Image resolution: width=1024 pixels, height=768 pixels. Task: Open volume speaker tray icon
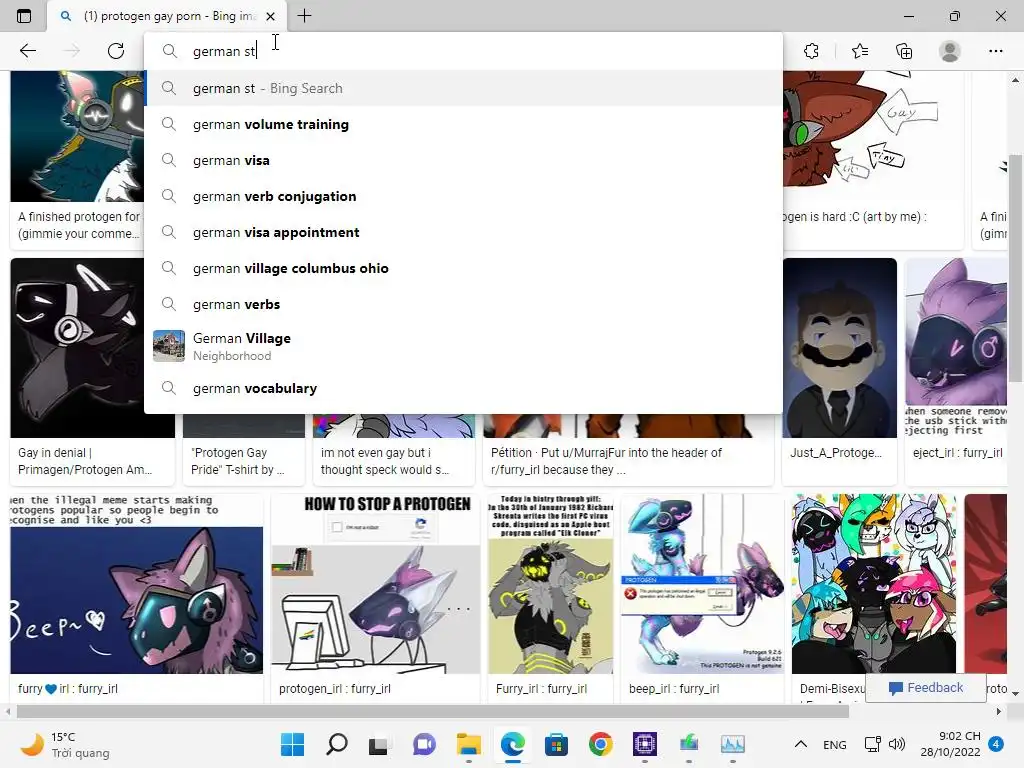(897, 744)
